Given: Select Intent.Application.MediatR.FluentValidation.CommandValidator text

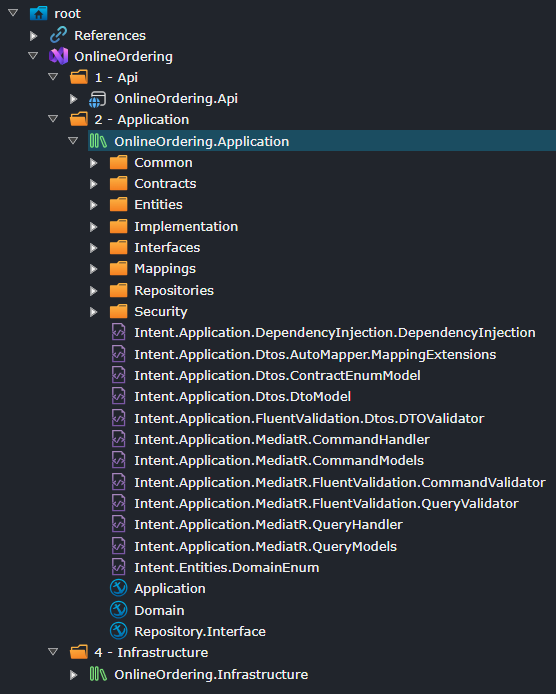Looking at the screenshot, I should click(340, 482).
